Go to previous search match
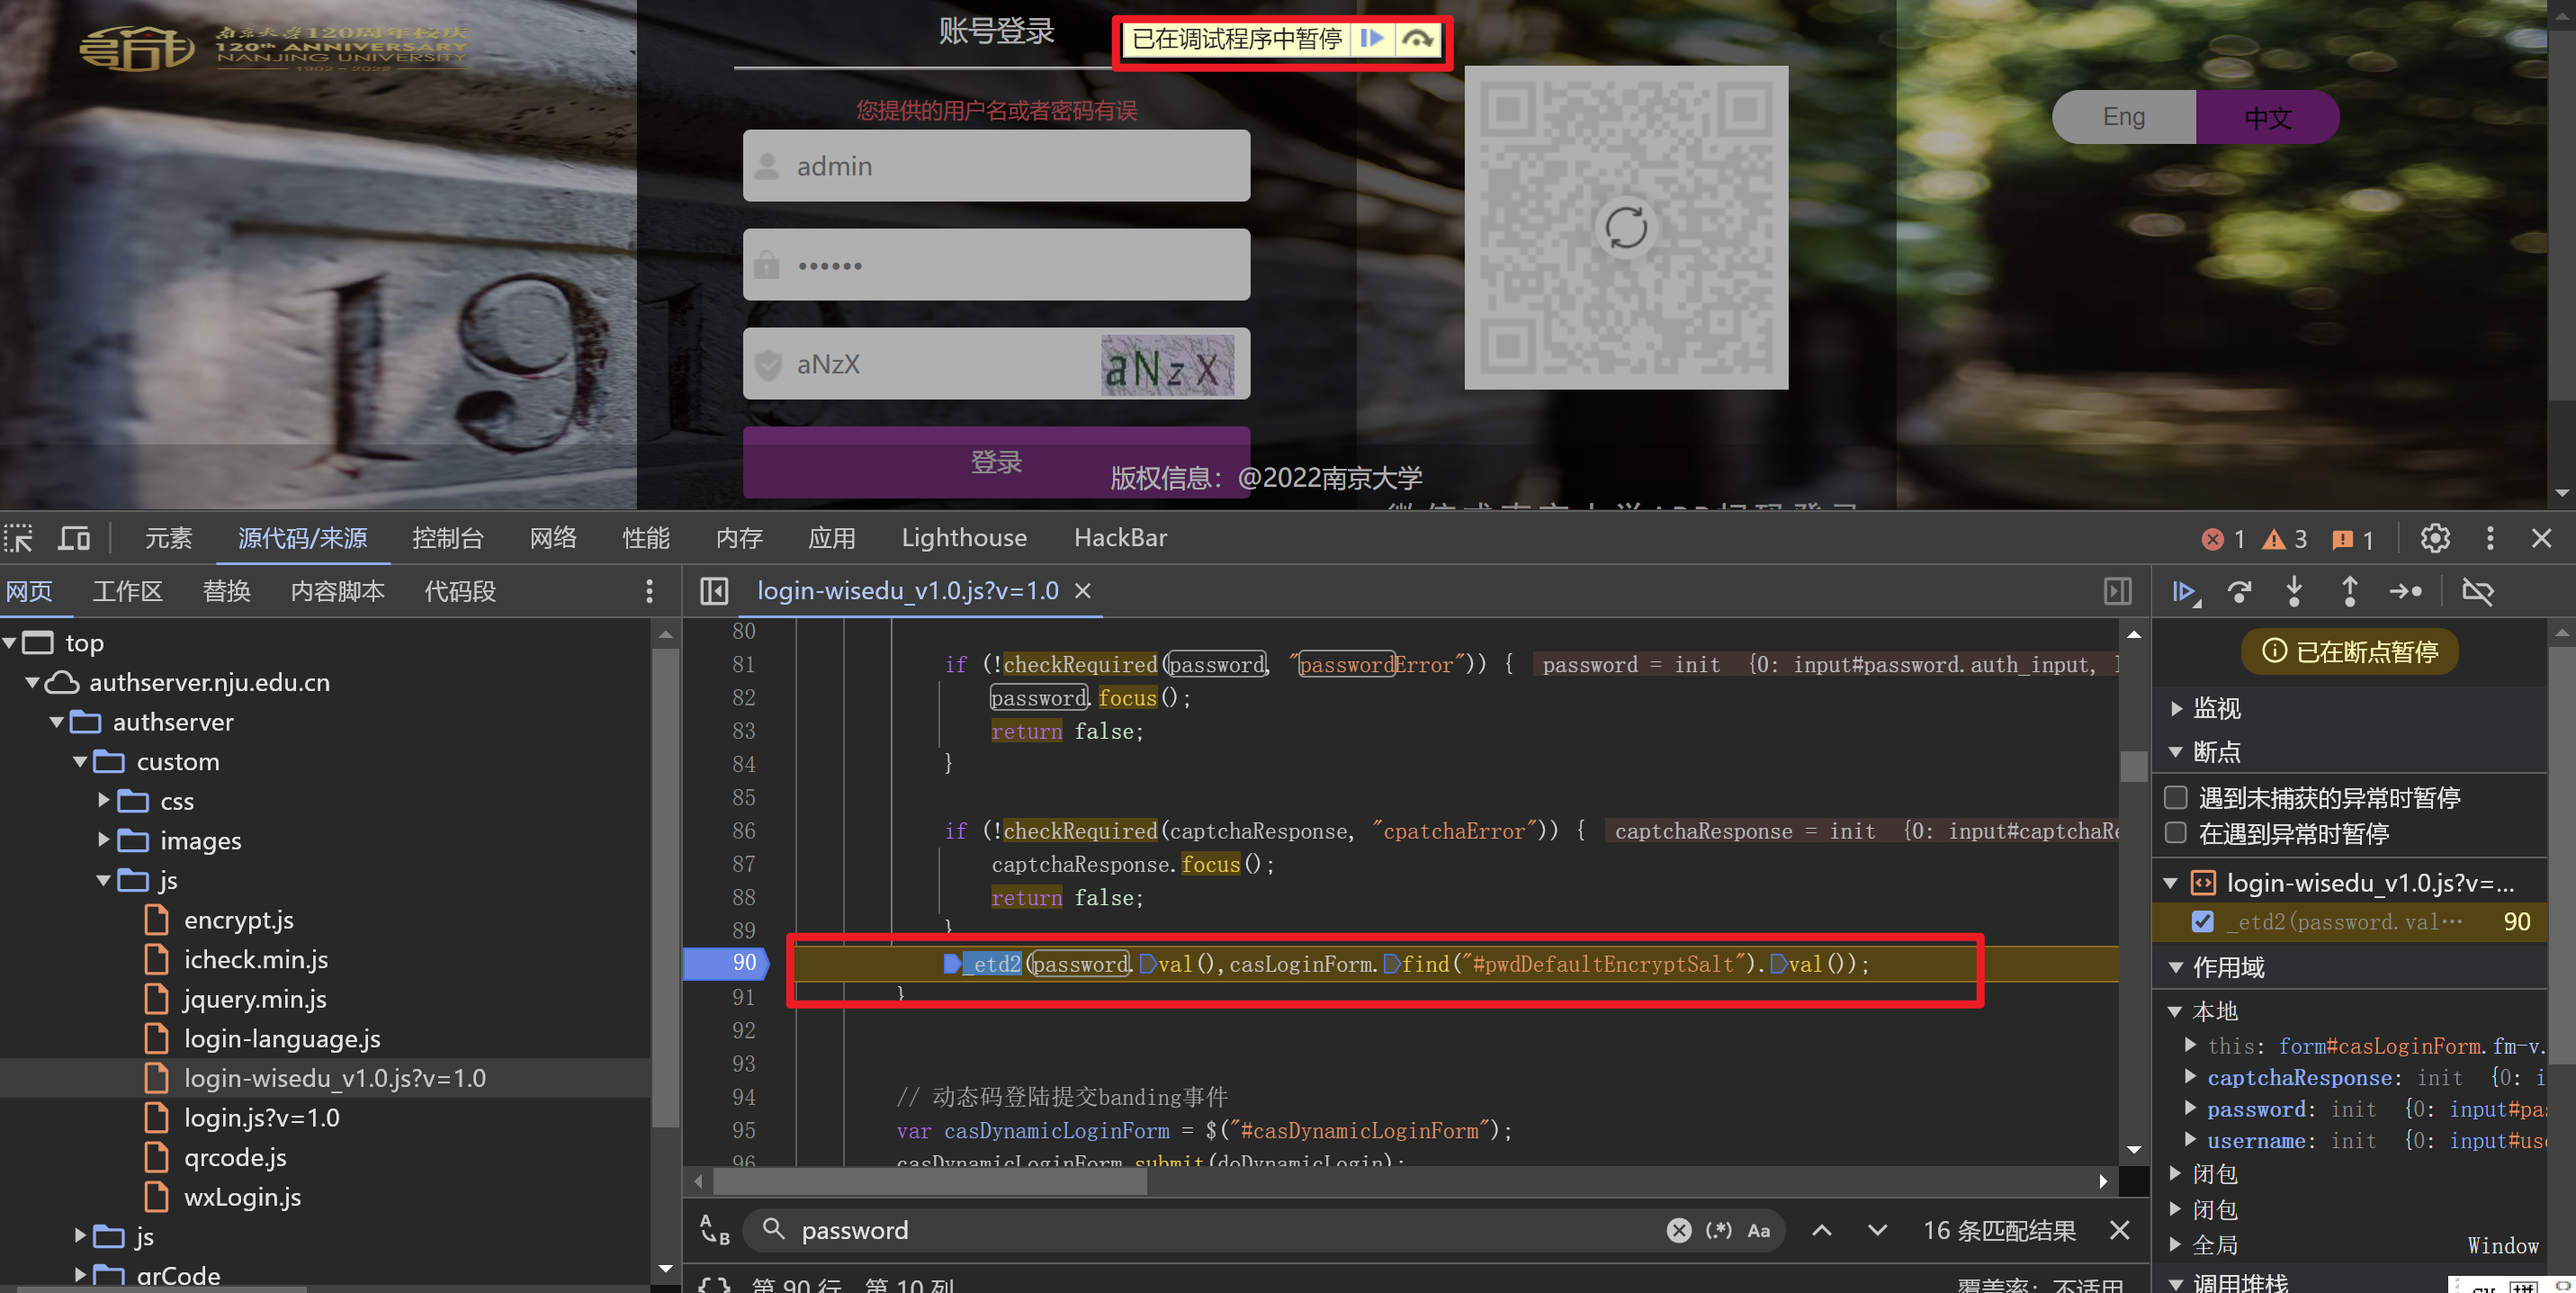 [1821, 1230]
